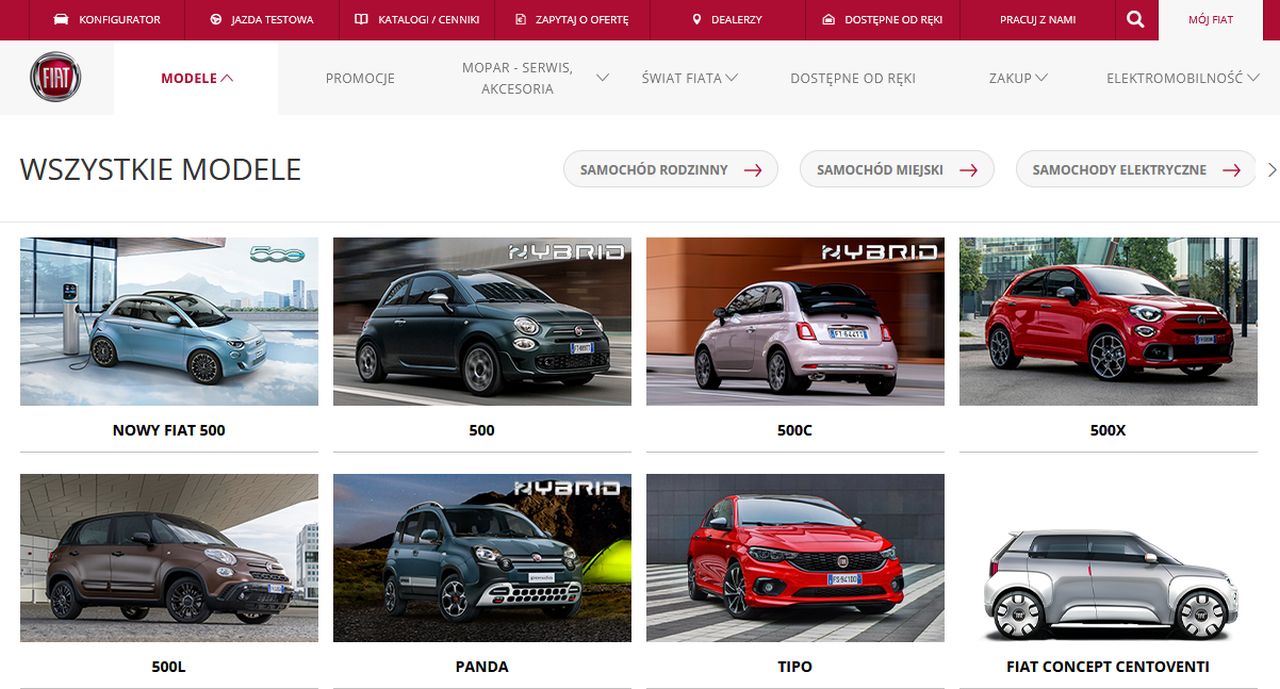The height and width of the screenshot is (689, 1280).
Task: Select the 500 Hybrid car image
Action: [482, 321]
